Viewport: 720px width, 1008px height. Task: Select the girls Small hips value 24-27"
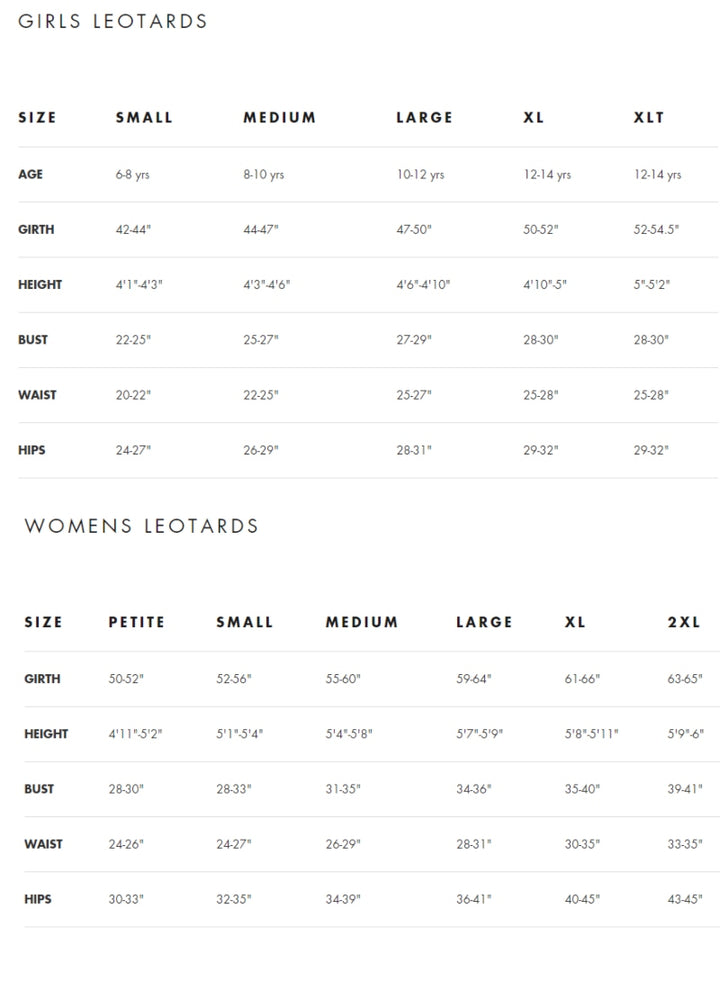[133, 450]
